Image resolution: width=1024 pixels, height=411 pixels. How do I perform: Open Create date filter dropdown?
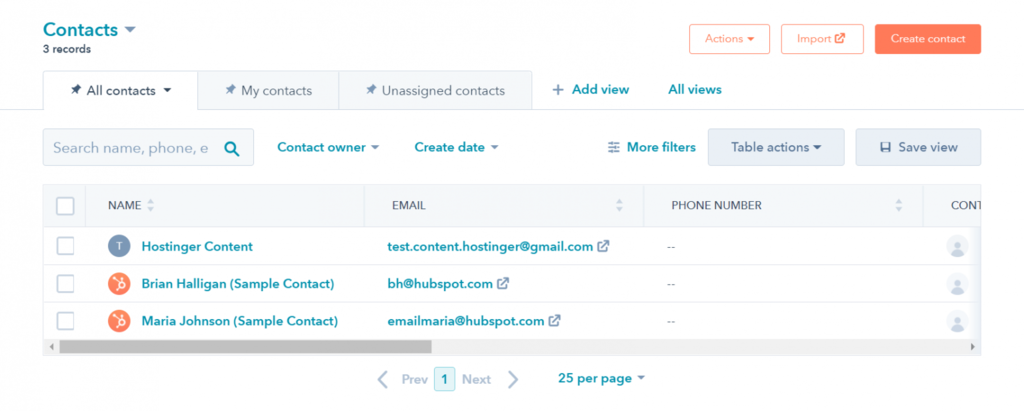(x=456, y=147)
